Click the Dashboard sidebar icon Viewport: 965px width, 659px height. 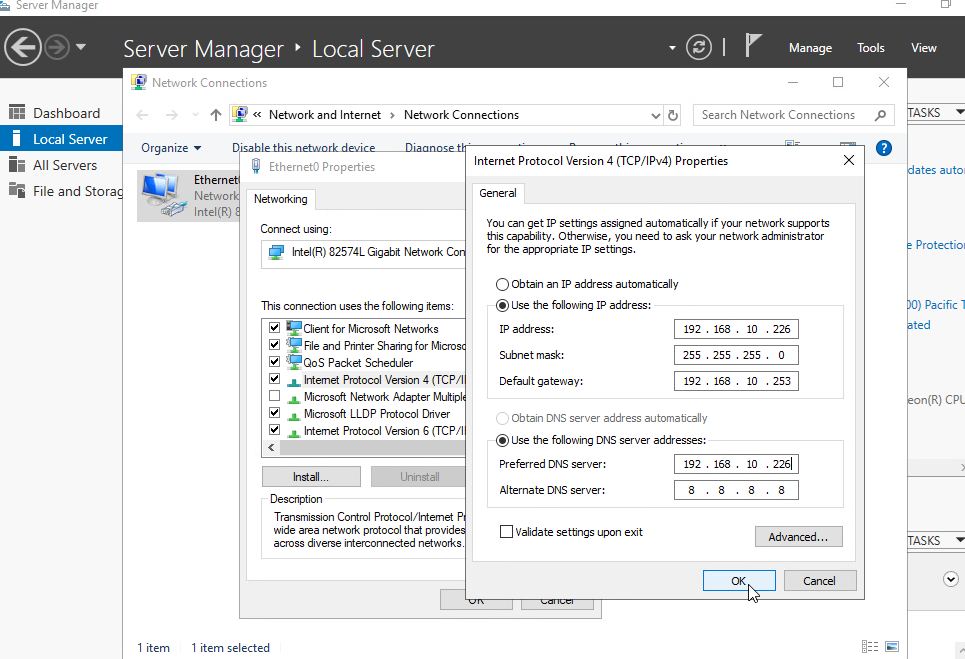point(17,113)
